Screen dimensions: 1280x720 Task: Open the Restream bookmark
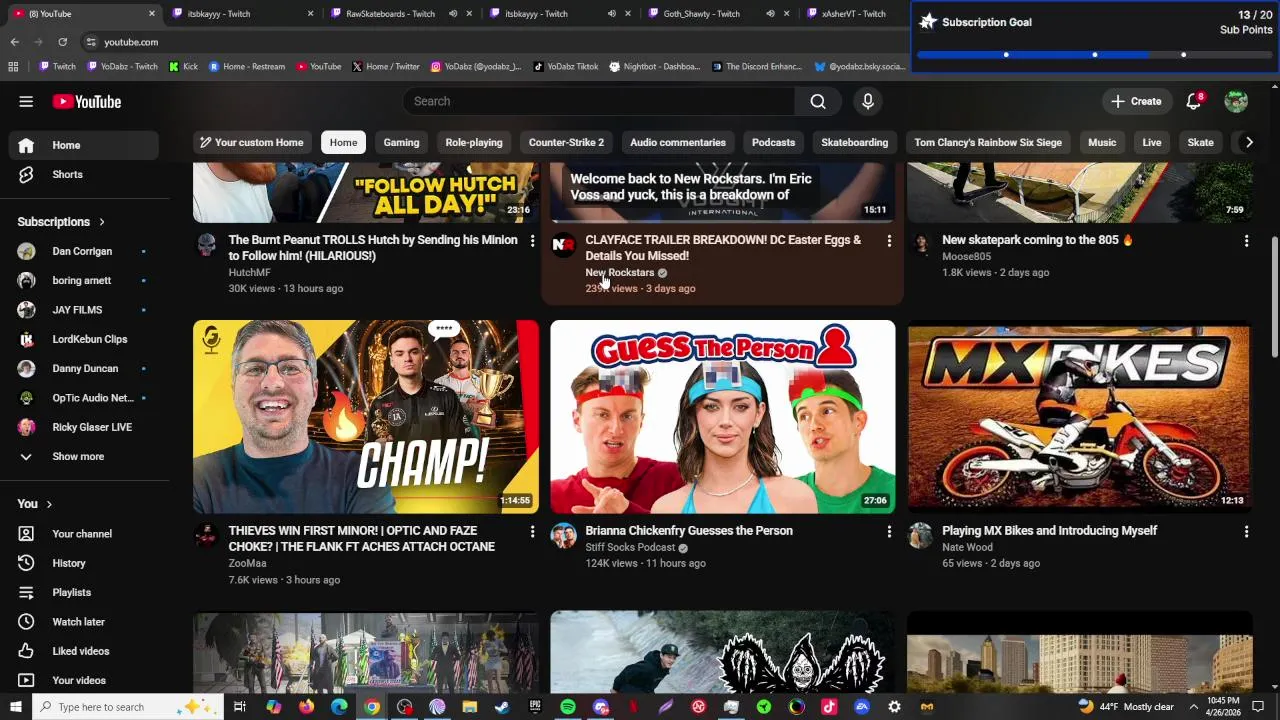(247, 66)
